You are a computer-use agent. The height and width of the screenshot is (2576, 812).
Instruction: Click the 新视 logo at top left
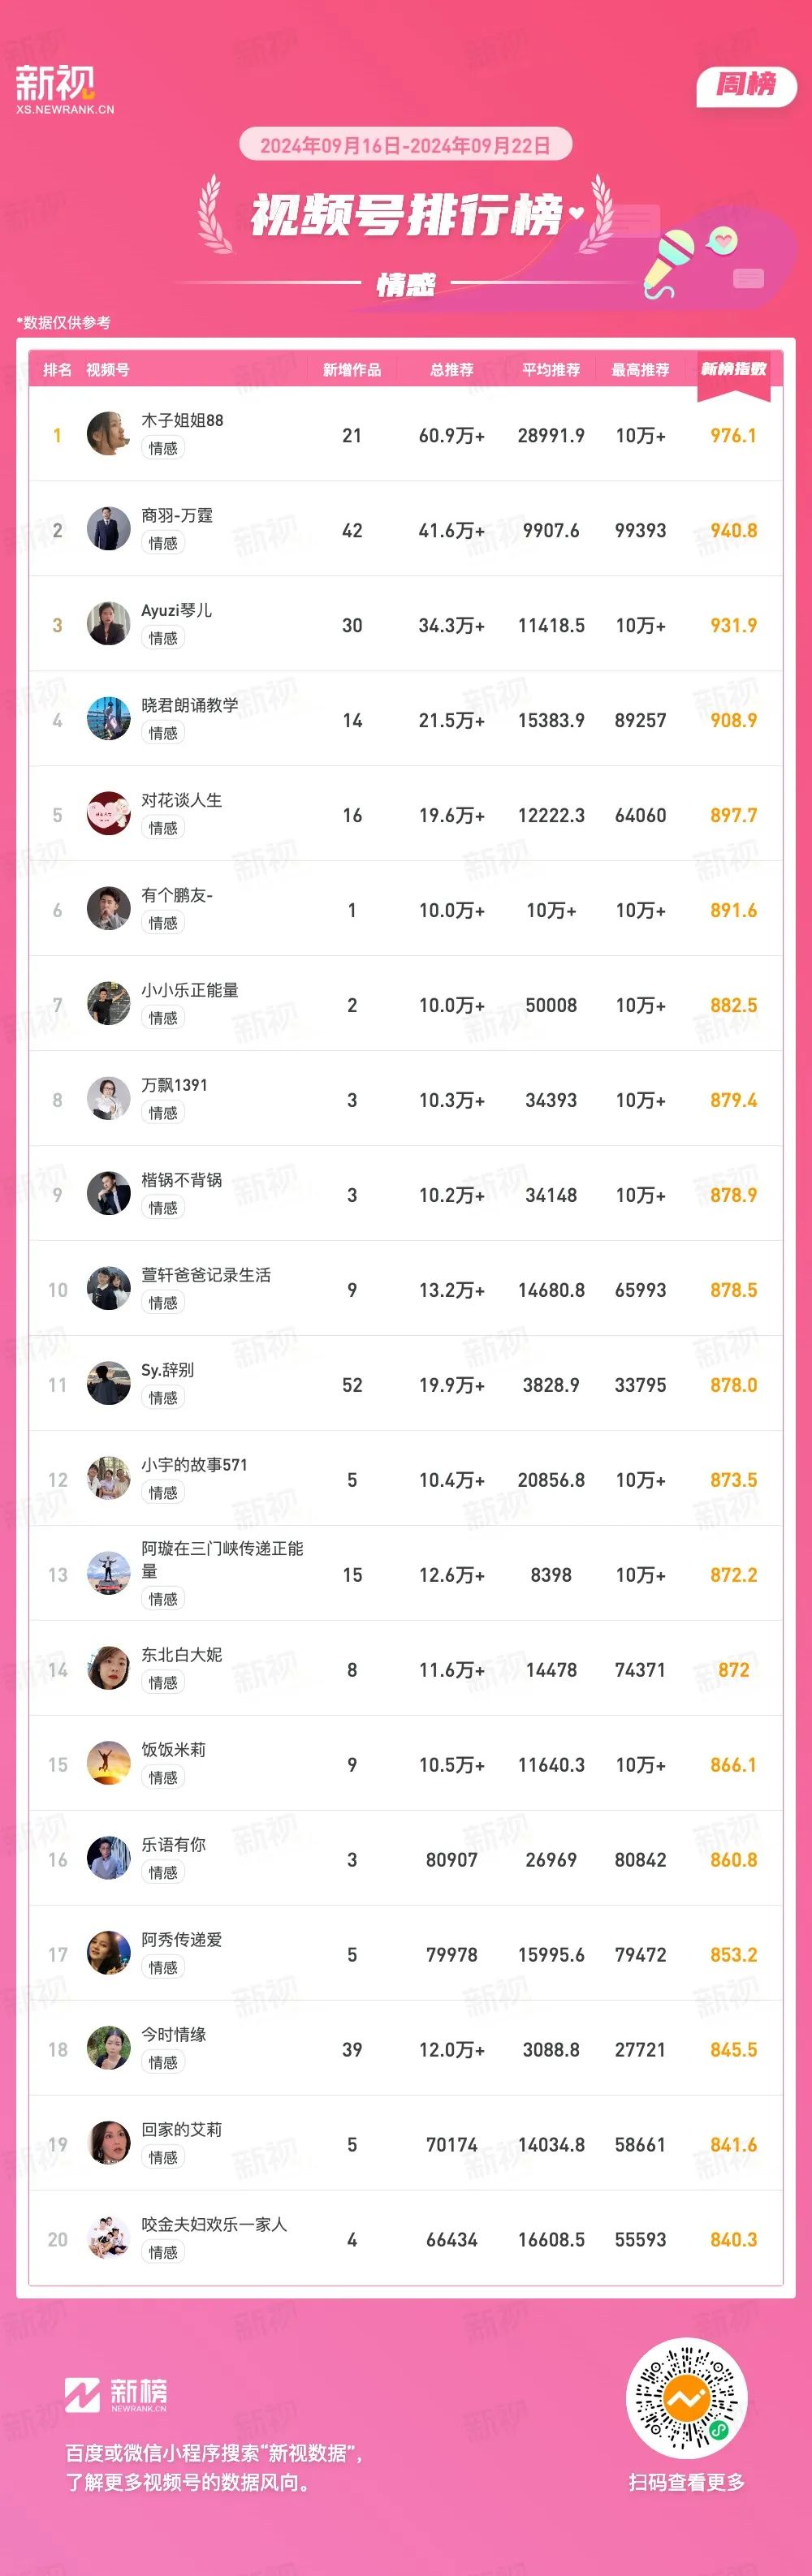point(64,90)
